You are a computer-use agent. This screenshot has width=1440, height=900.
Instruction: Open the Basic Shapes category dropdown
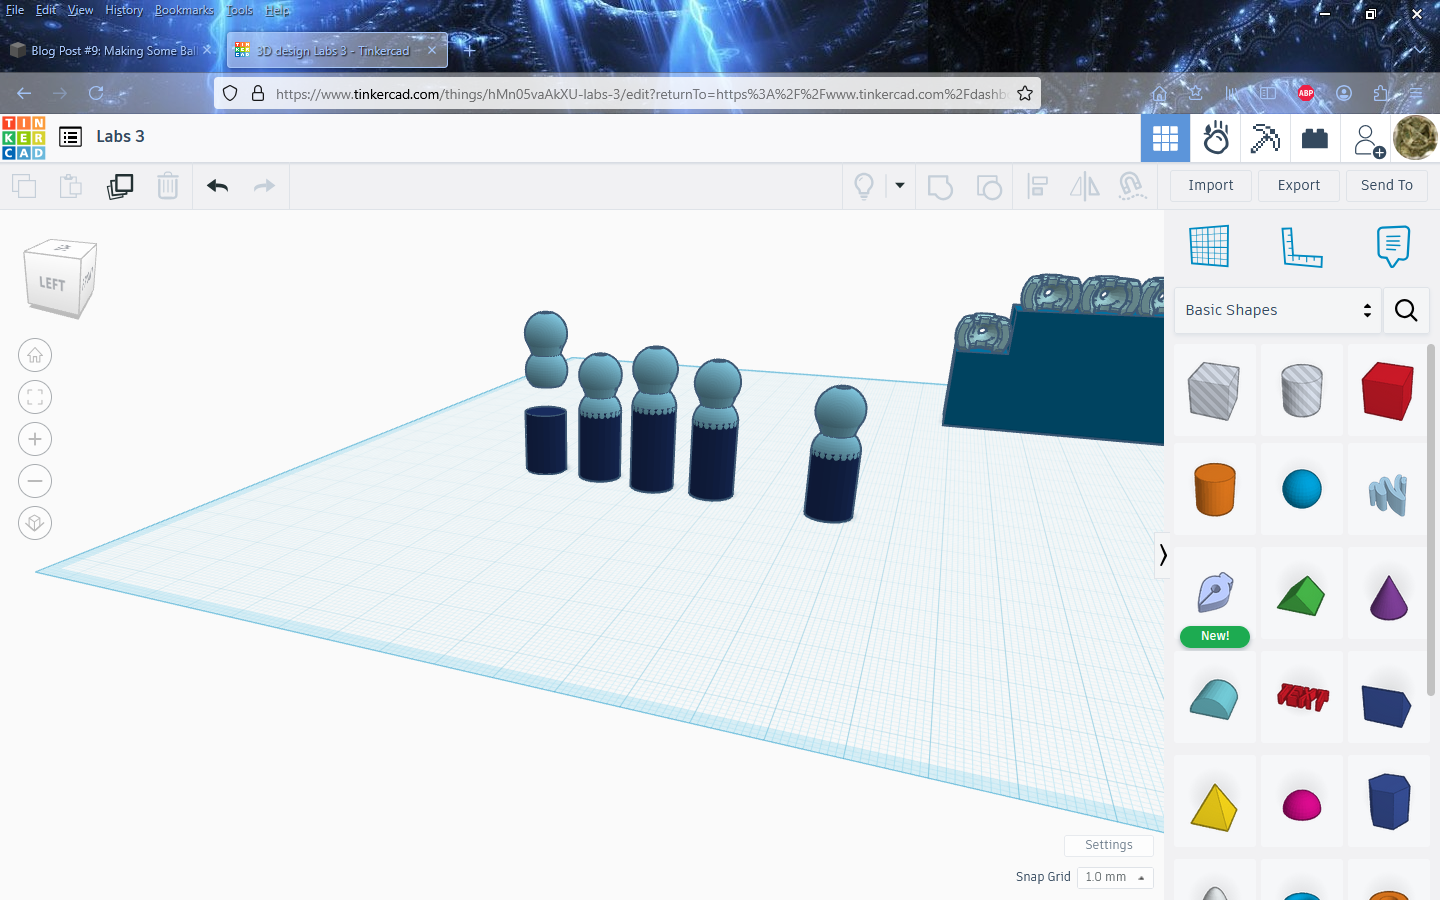[x=1278, y=310]
